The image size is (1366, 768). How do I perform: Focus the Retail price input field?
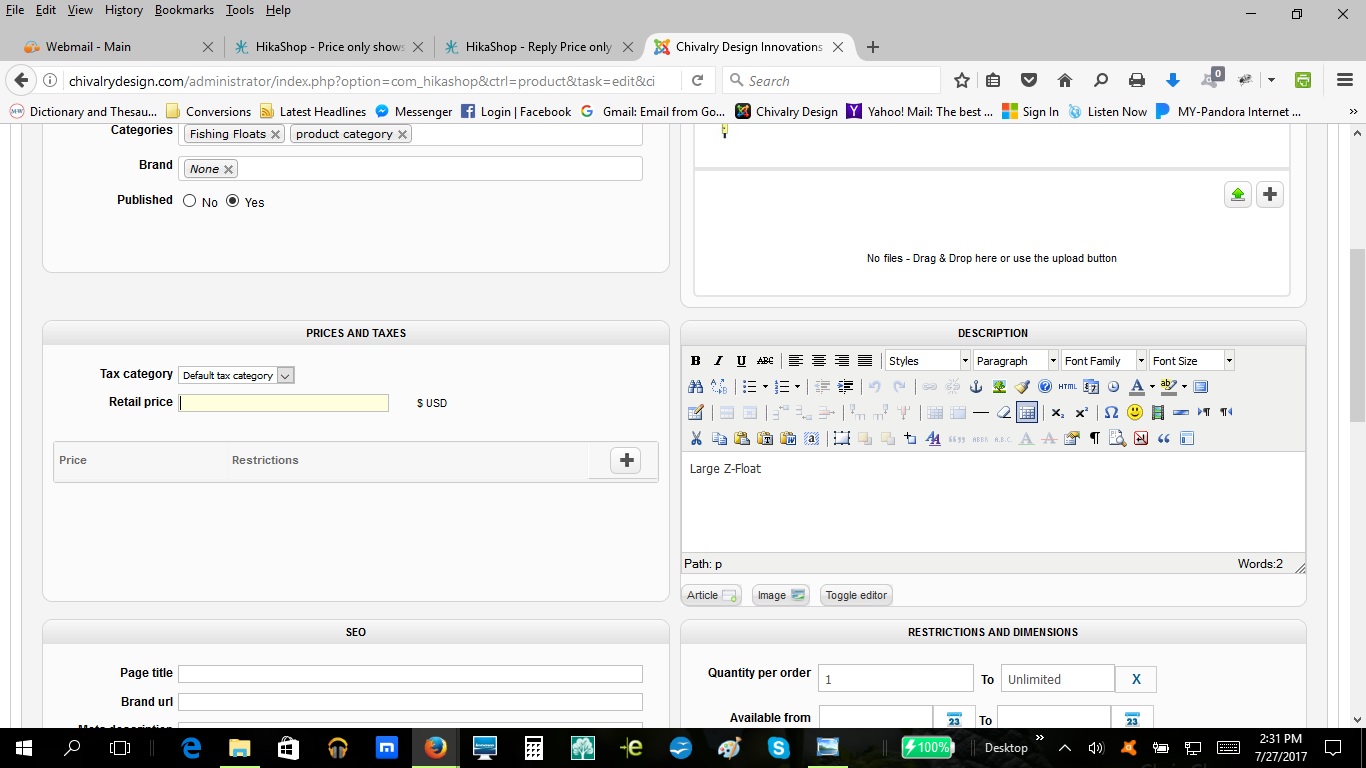(284, 403)
